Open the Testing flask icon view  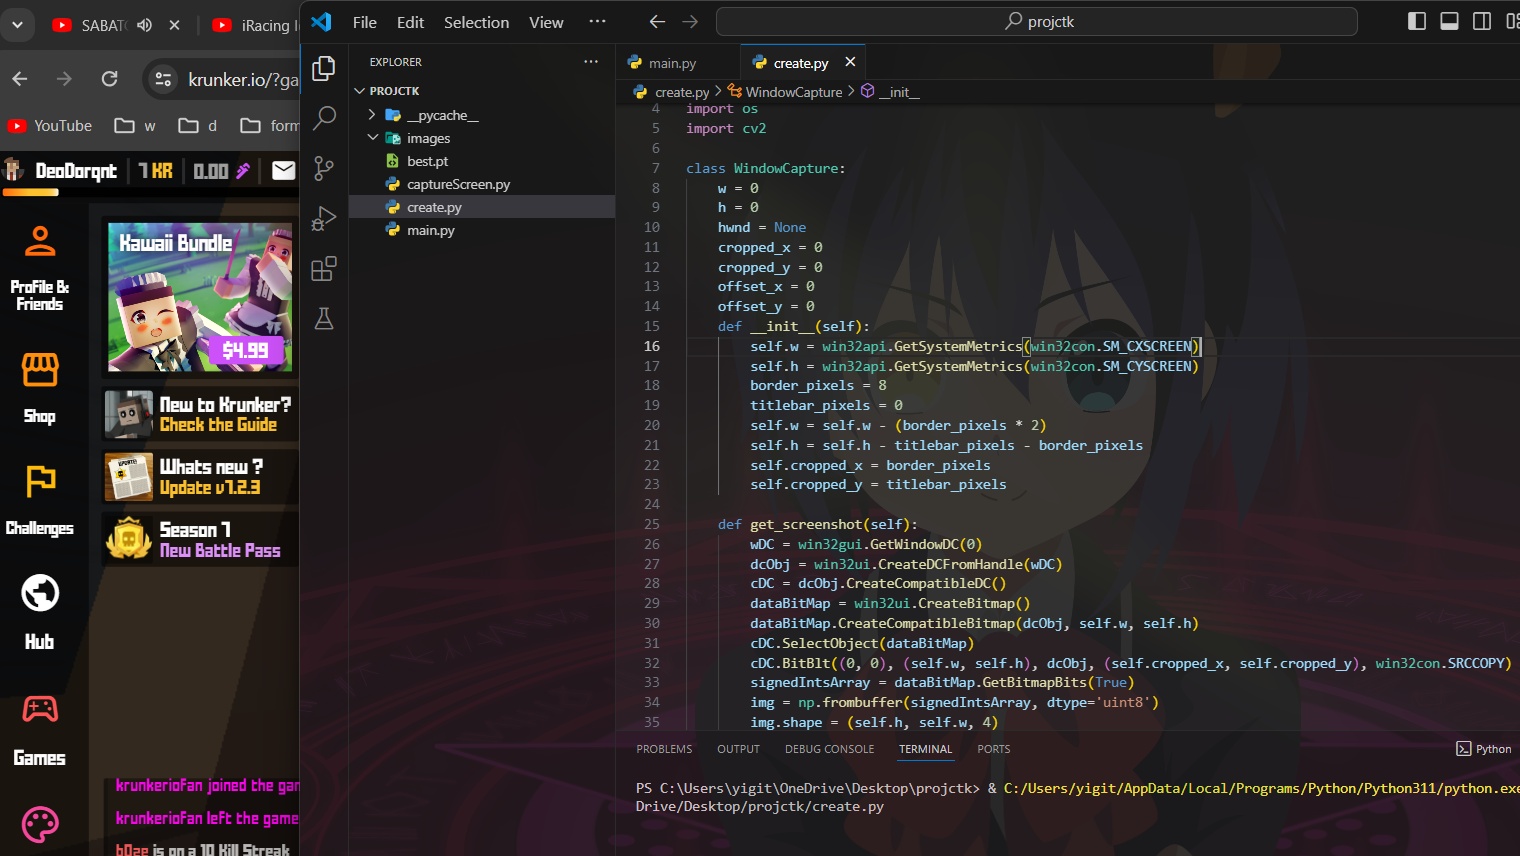pyautogui.click(x=324, y=319)
